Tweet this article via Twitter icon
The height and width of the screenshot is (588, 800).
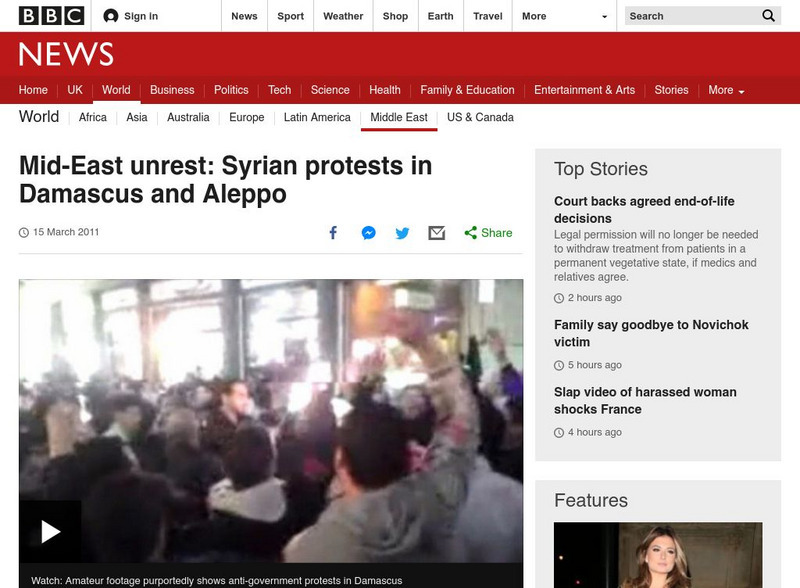402,233
